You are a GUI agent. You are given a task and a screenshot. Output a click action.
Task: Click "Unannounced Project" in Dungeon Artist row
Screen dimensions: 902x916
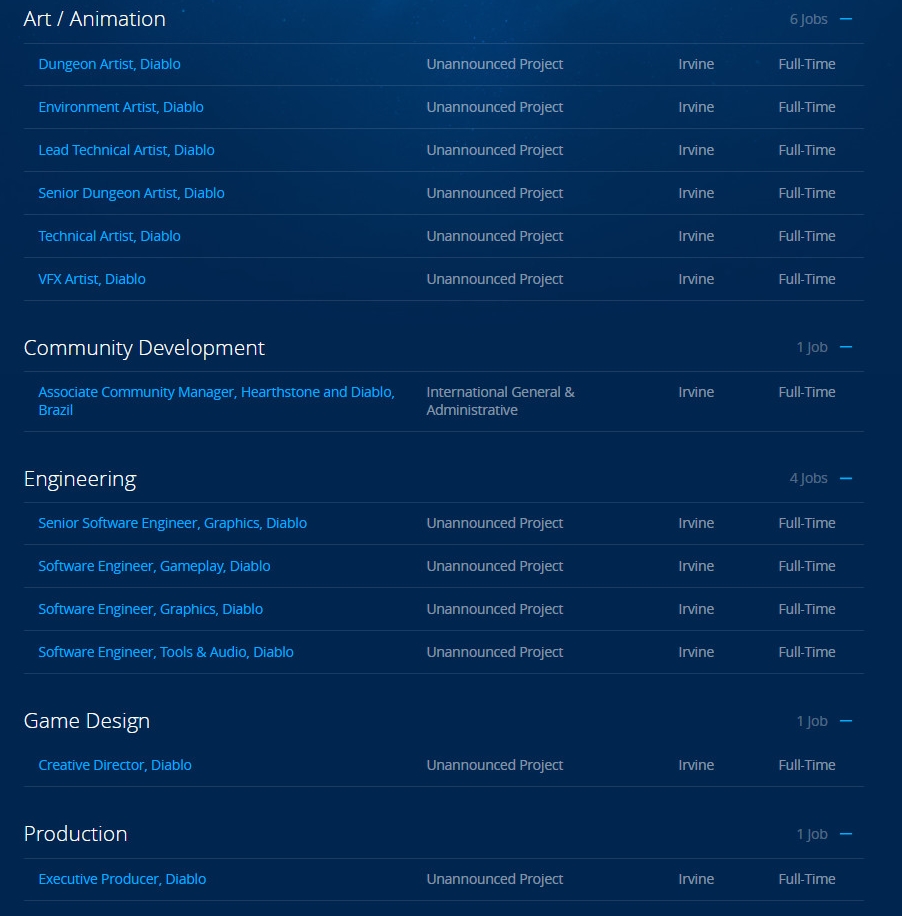(x=495, y=64)
